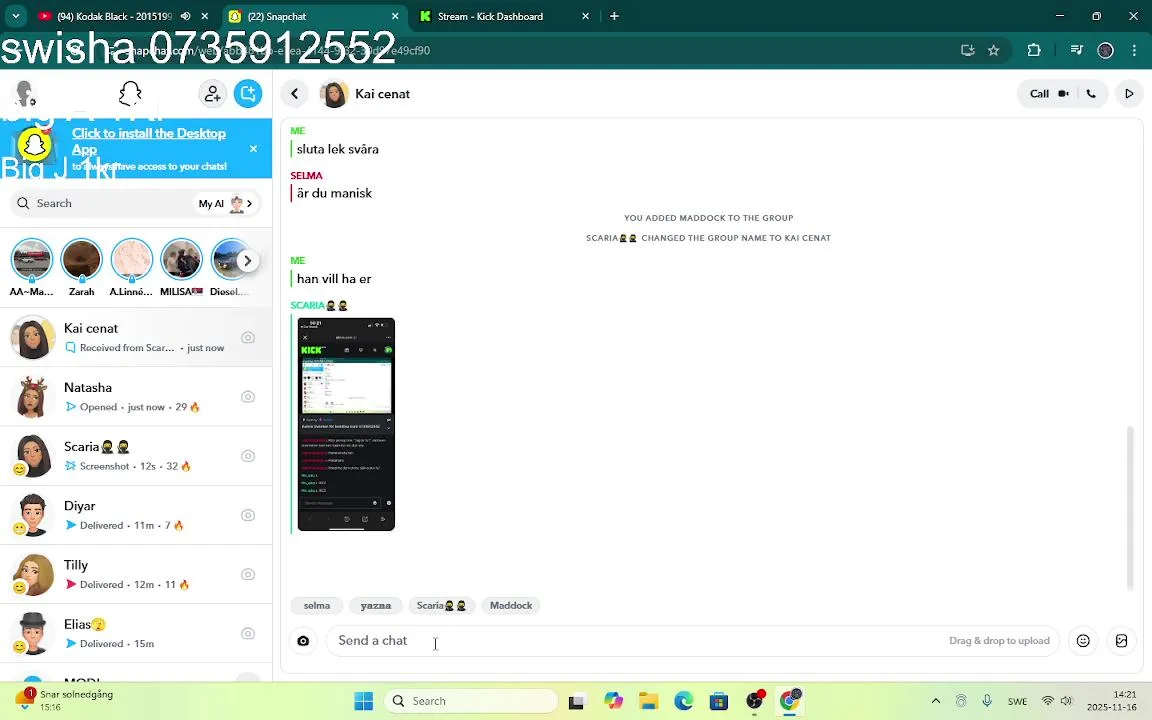Show hidden tray icons chevron
The height and width of the screenshot is (720, 1152).
tap(935, 701)
